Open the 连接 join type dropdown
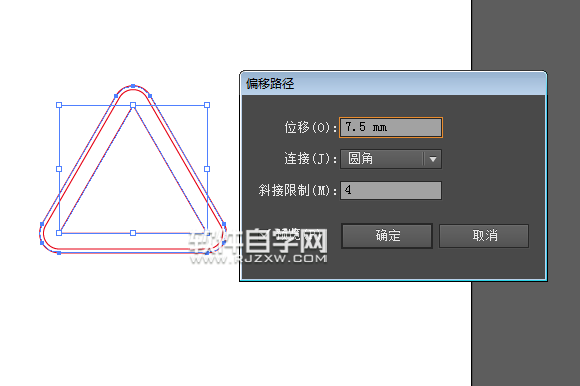This screenshot has width=580, height=386. tap(391, 159)
